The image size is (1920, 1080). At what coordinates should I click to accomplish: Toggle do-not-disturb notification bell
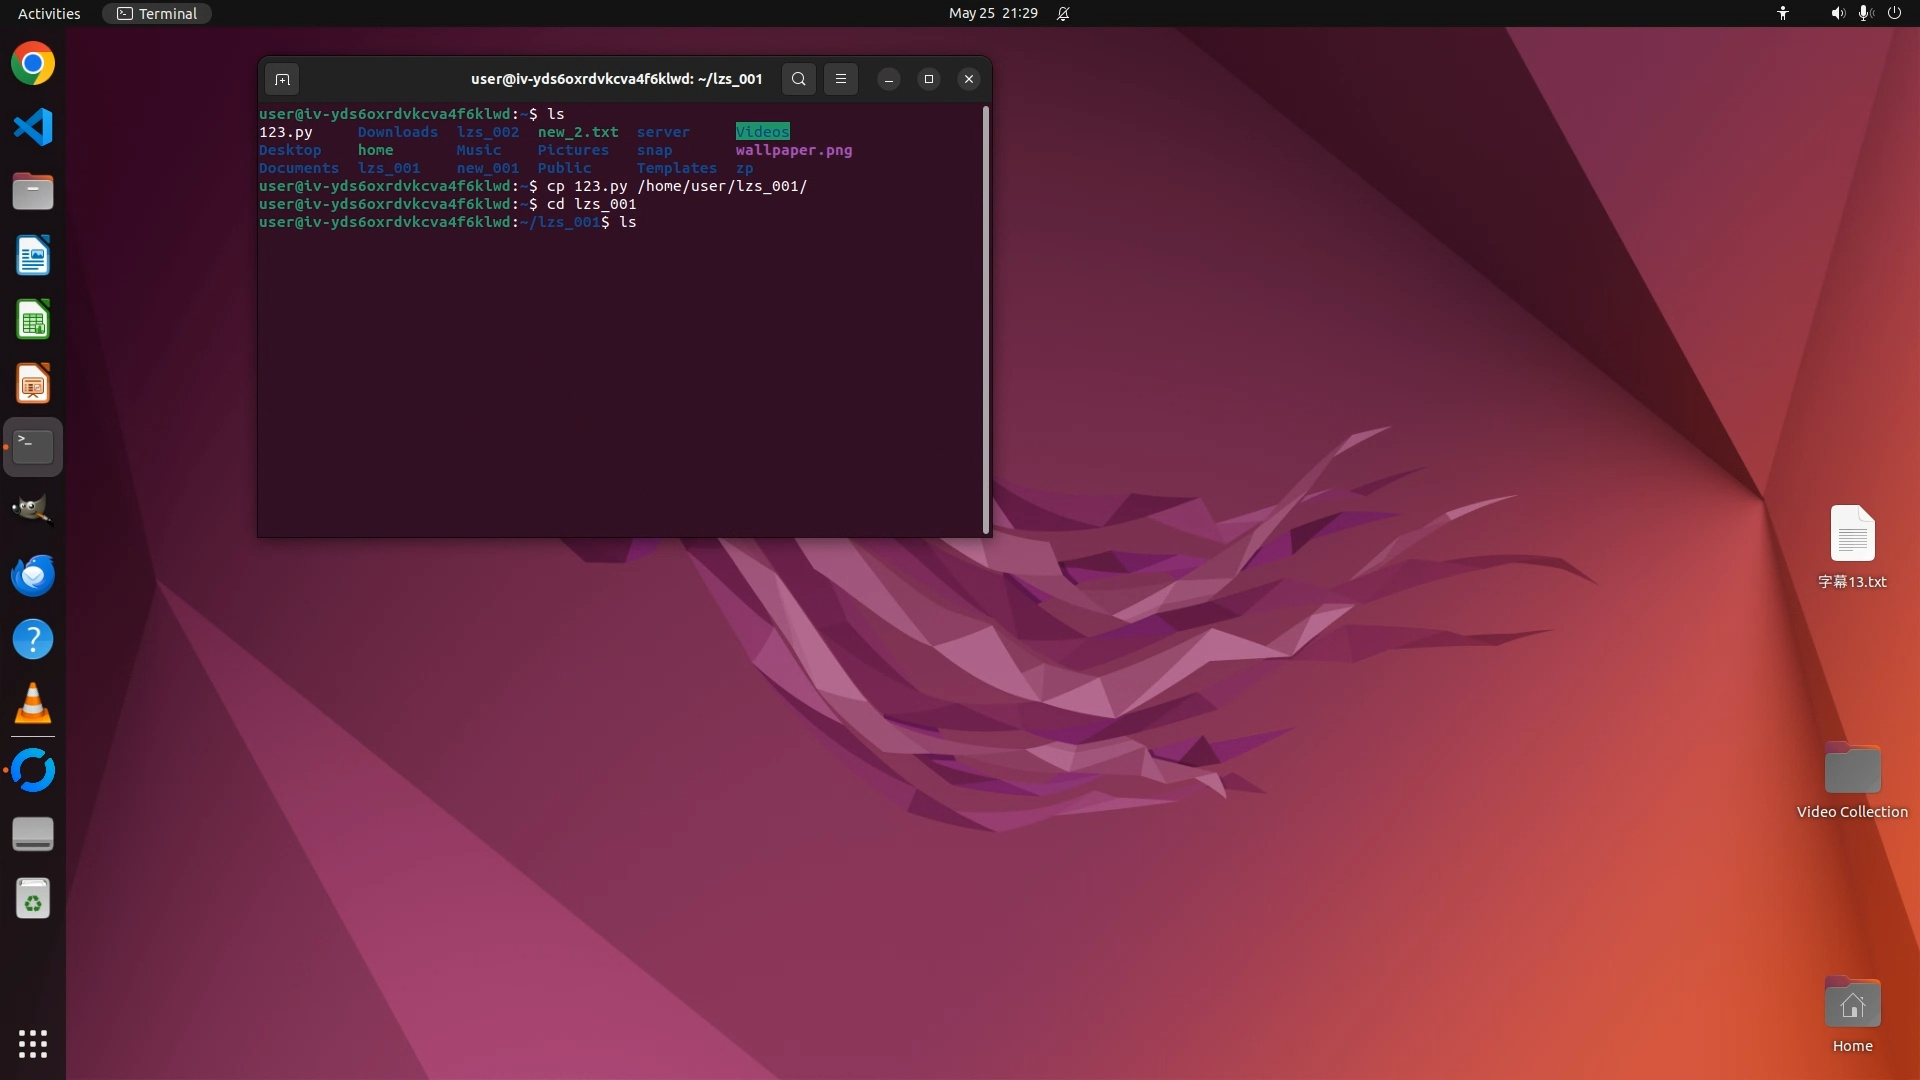1063,13
